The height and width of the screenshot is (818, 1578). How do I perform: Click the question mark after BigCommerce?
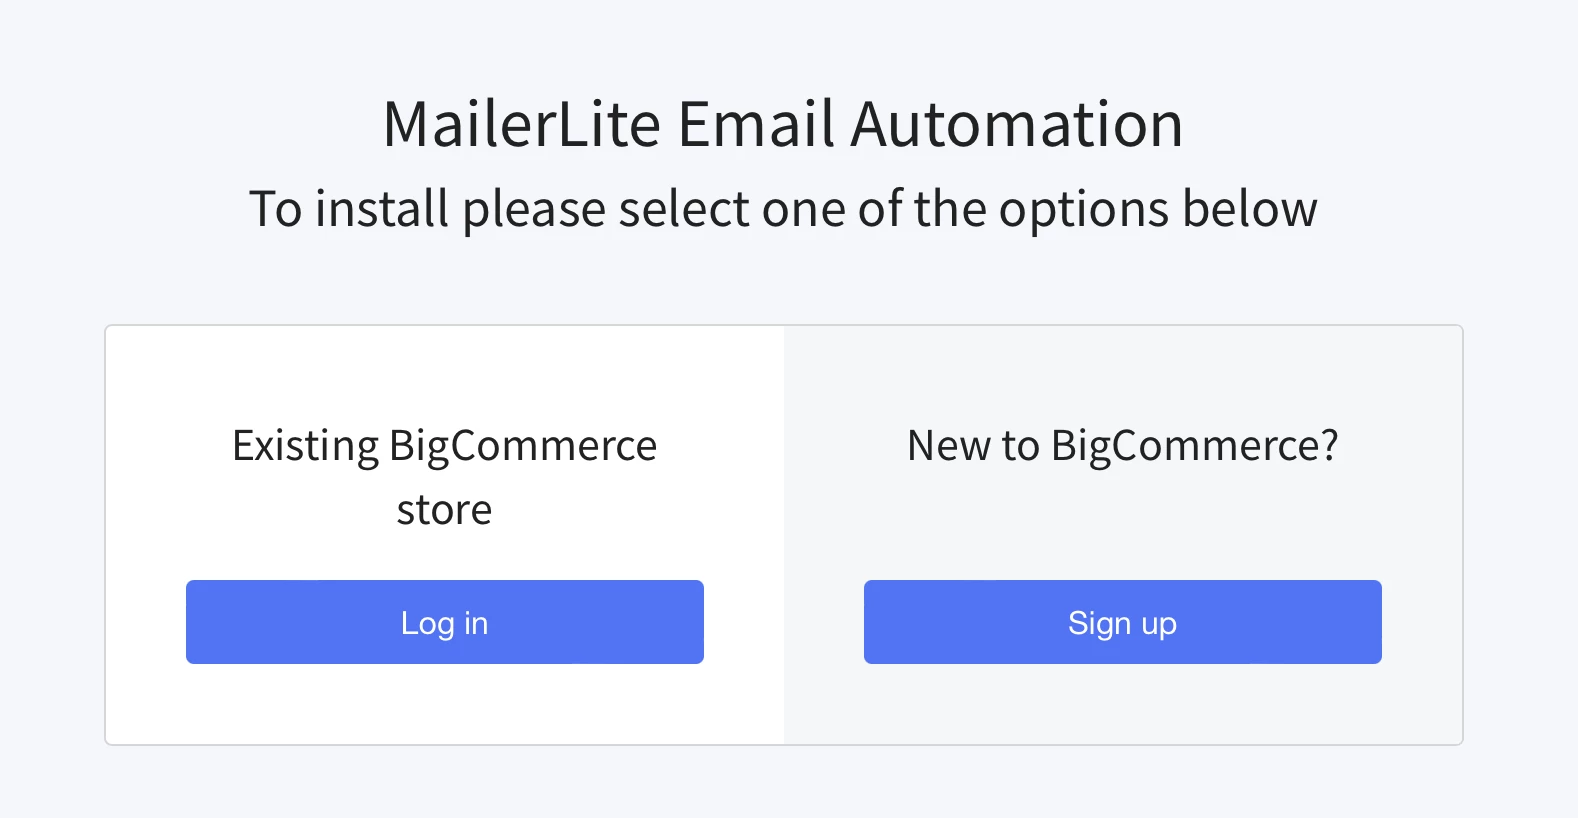tap(1329, 445)
